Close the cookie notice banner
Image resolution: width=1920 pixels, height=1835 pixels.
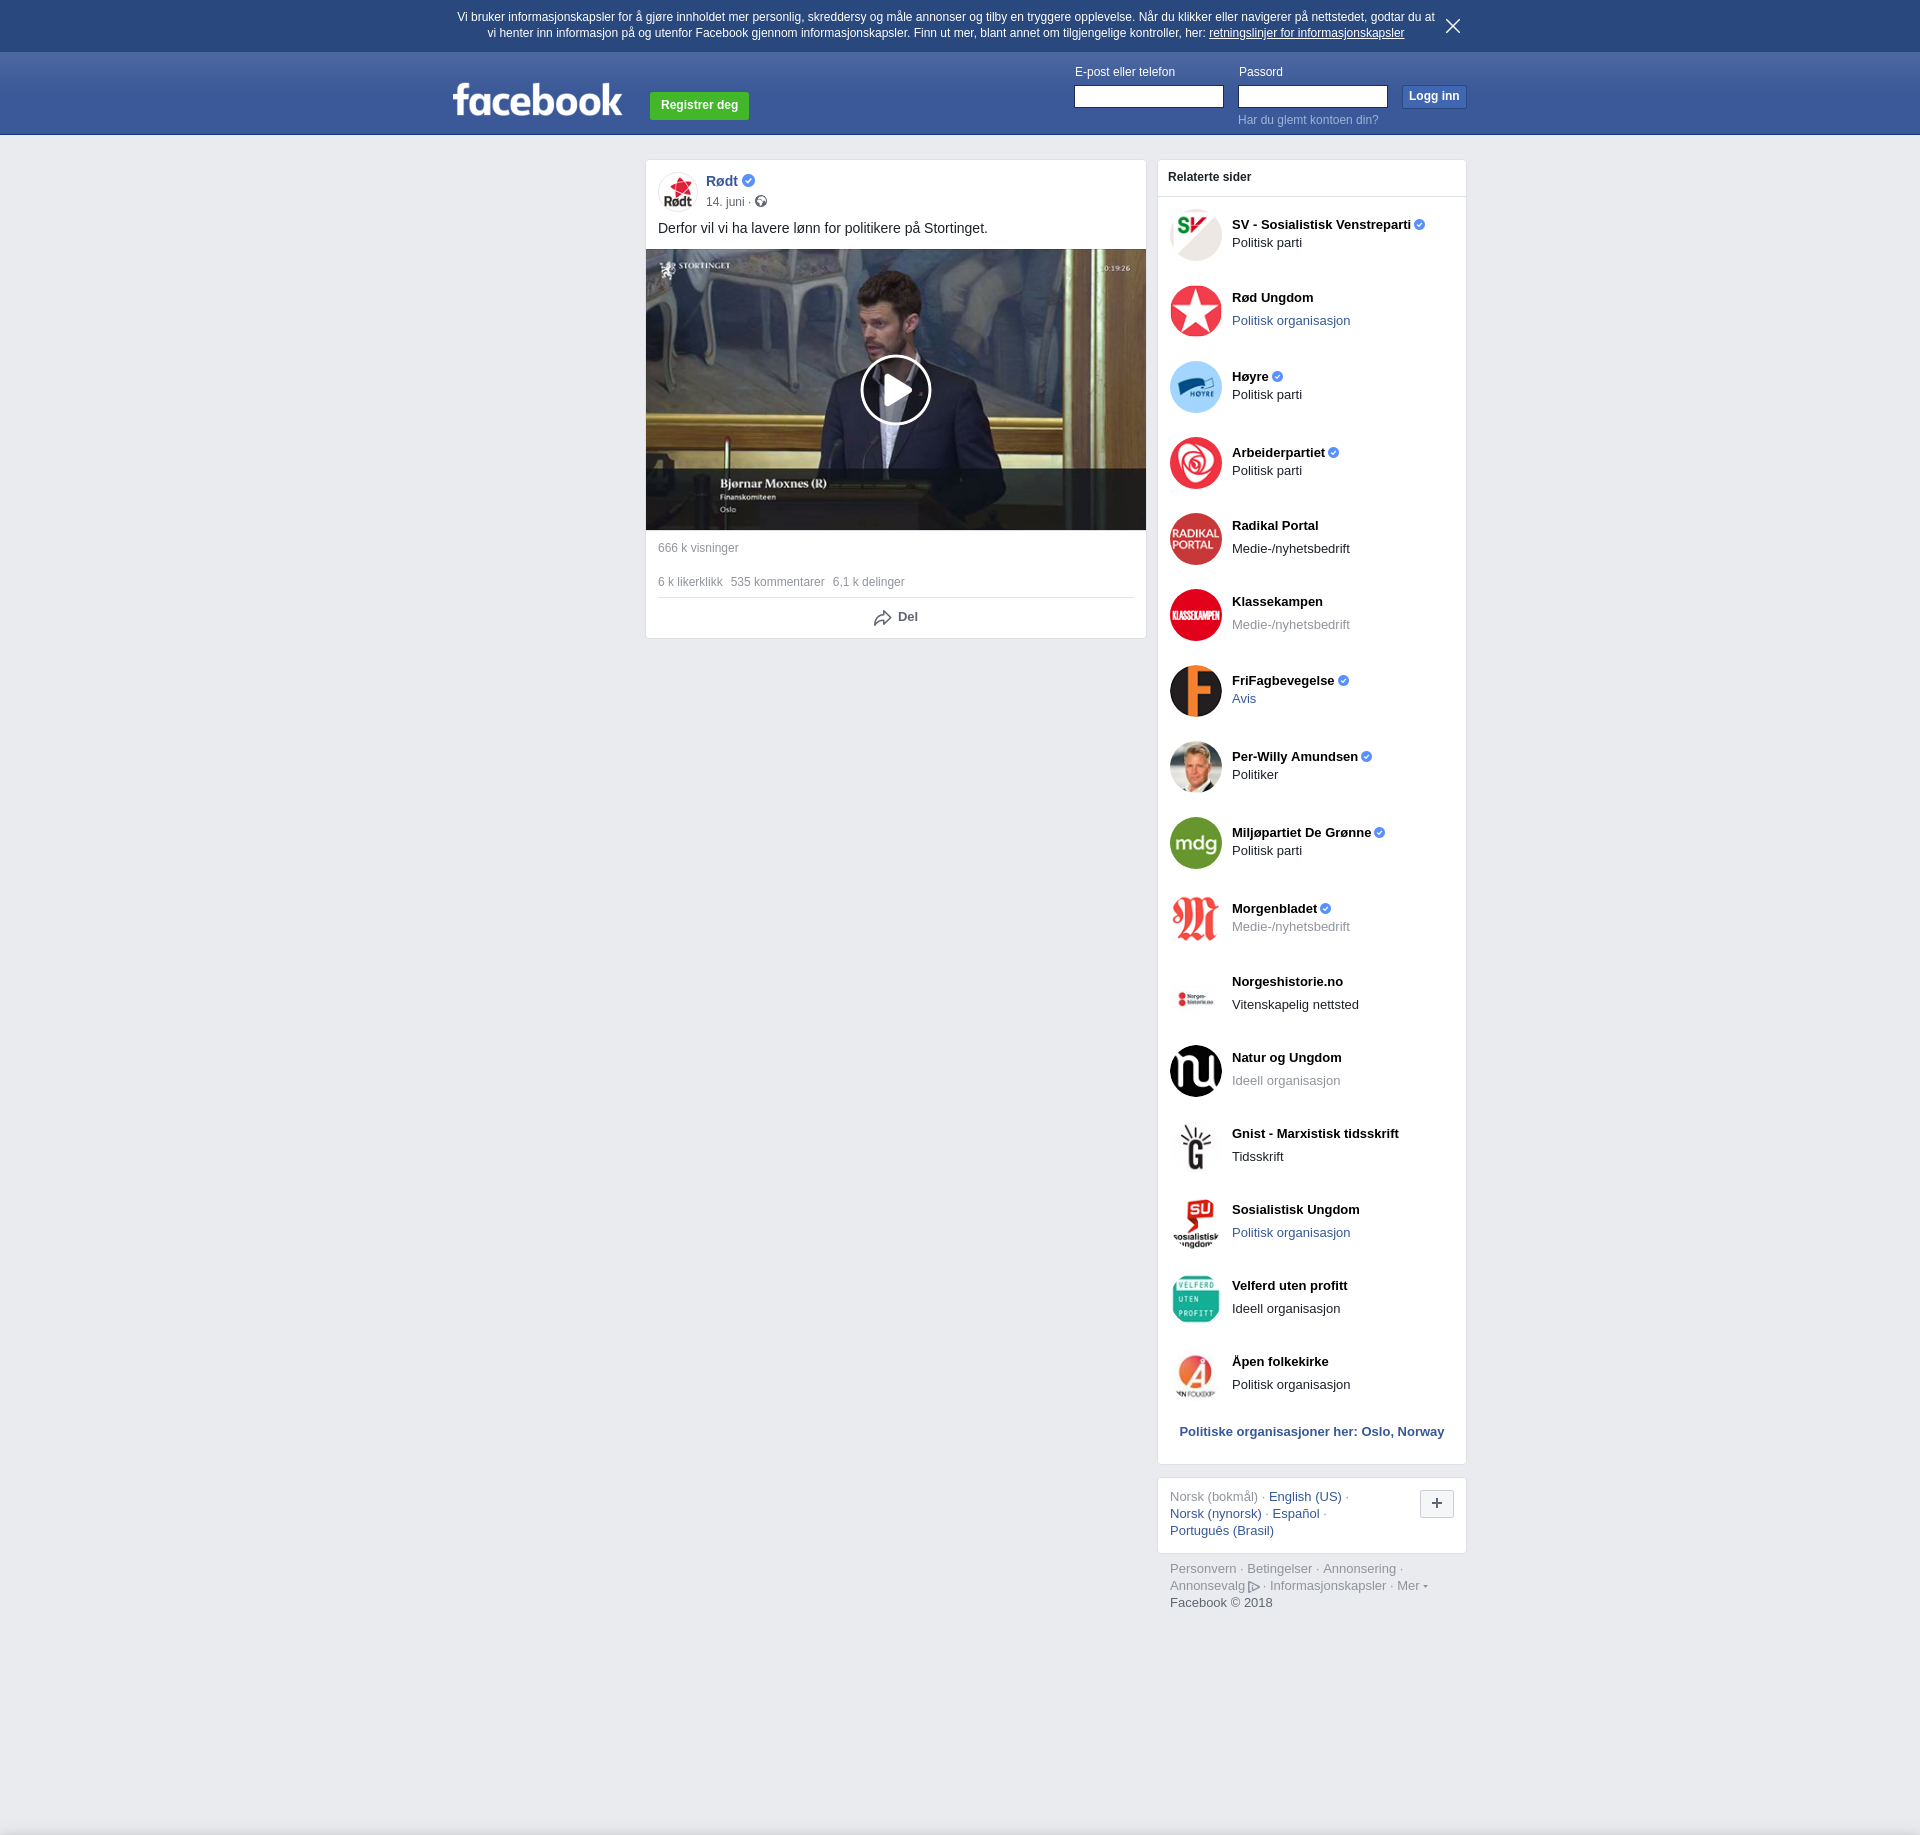[1452, 26]
